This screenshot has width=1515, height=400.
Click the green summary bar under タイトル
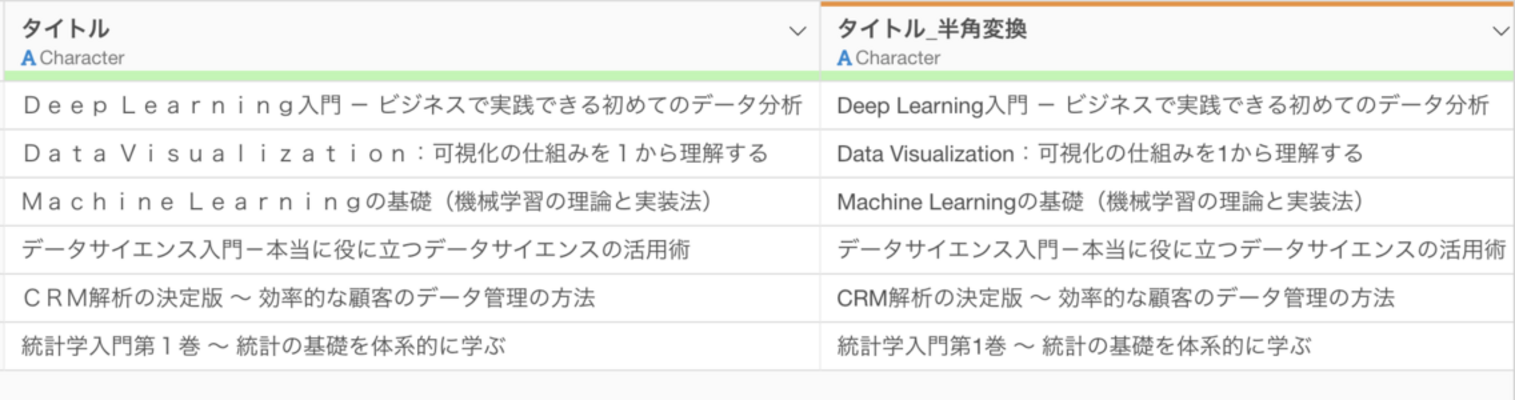tap(410, 76)
